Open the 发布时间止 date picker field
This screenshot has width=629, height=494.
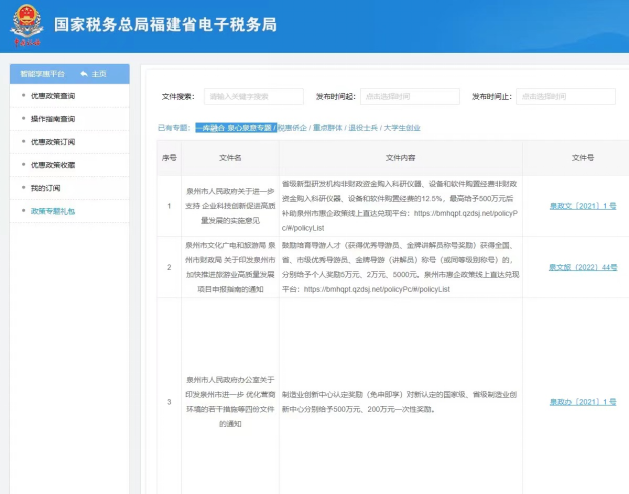coord(566,96)
